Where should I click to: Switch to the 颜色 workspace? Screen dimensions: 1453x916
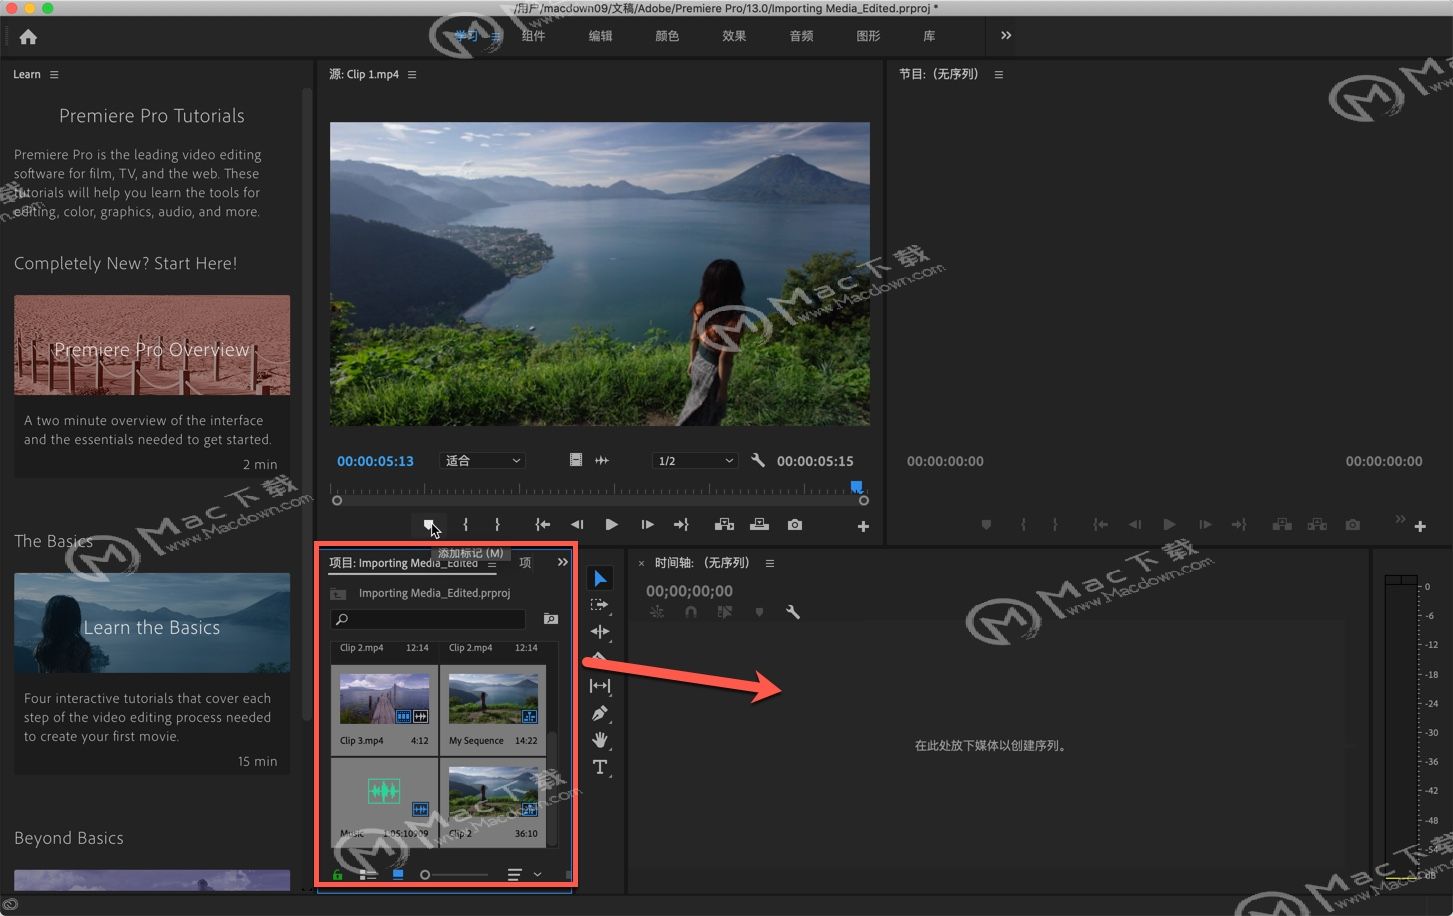pos(667,36)
